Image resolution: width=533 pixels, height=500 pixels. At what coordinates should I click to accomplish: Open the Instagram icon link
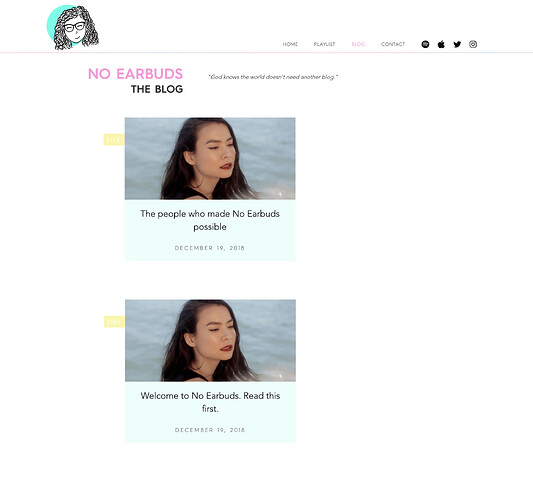(x=473, y=44)
